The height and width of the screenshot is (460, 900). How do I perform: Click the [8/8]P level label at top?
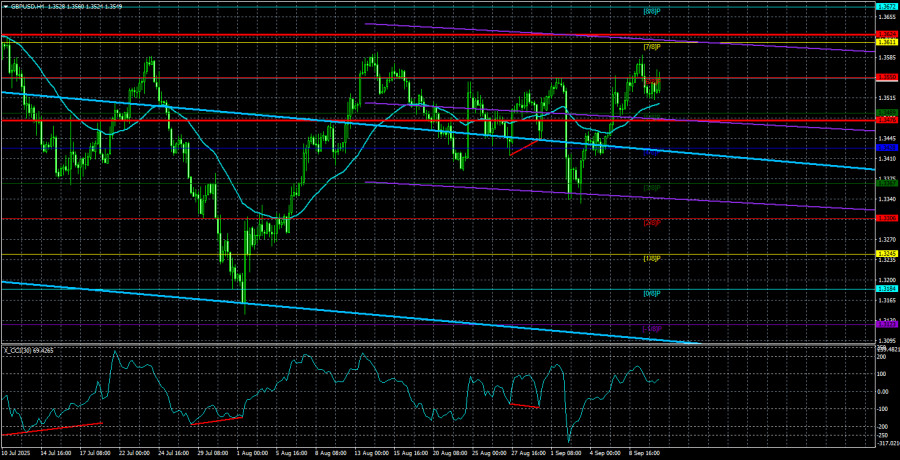pyautogui.click(x=651, y=10)
